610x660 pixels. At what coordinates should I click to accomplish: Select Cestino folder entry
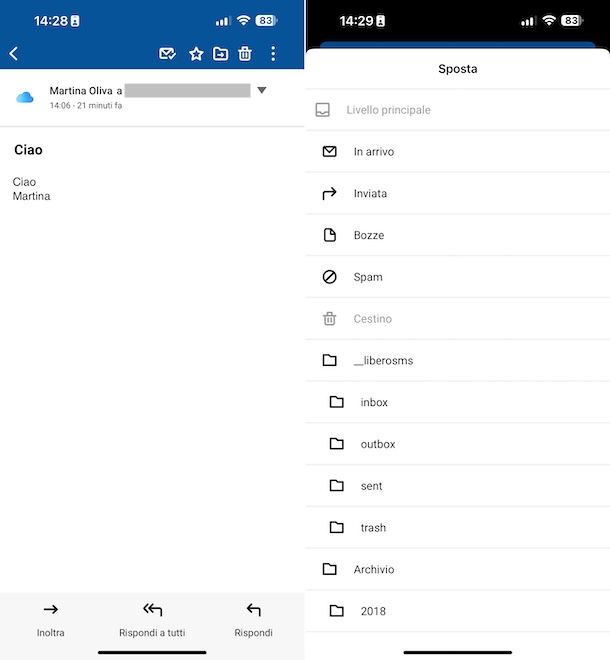458,319
